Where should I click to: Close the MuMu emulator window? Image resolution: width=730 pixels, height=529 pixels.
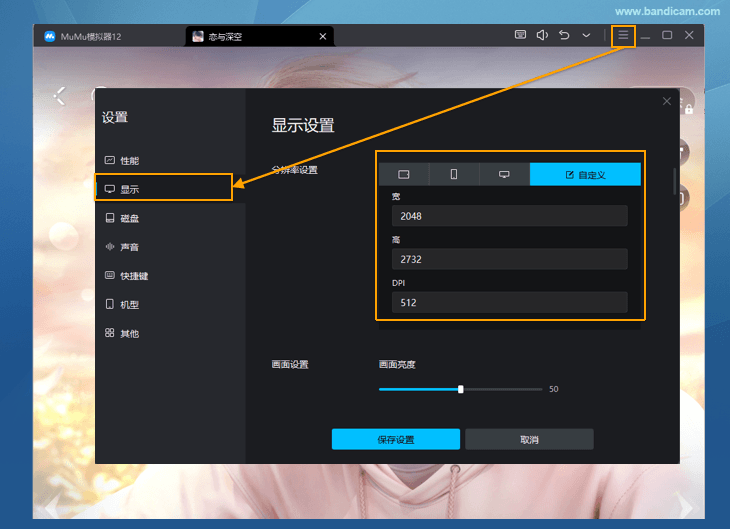tap(689, 35)
